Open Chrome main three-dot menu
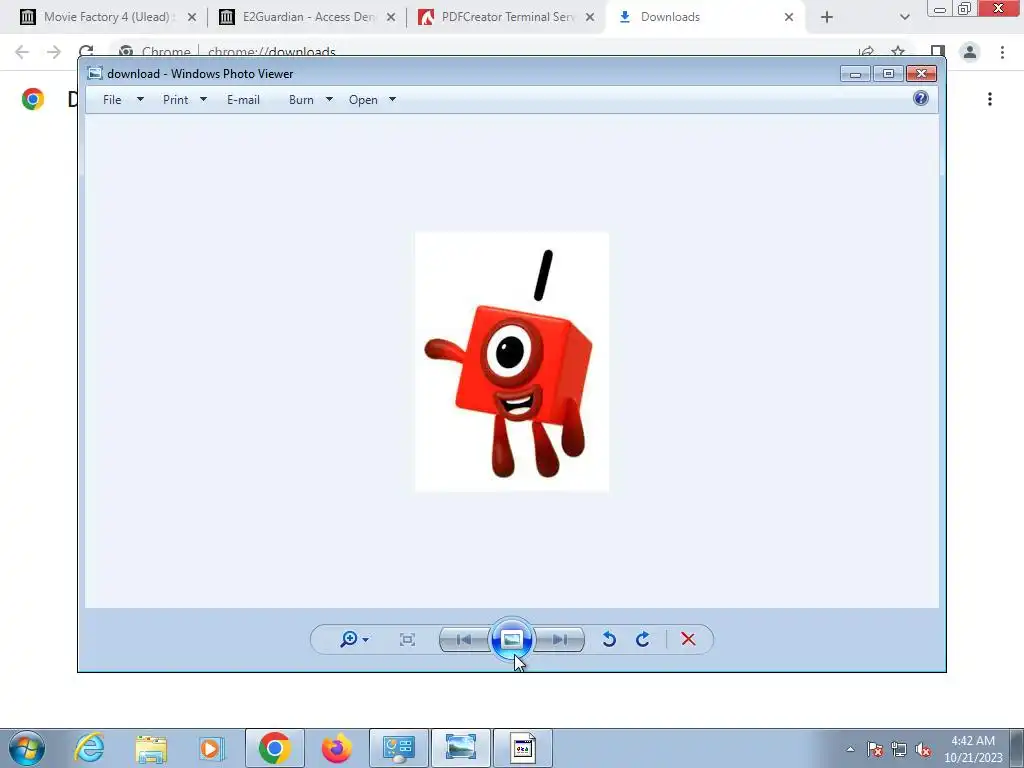This screenshot has height=768, width=1024. [1002, 52]
